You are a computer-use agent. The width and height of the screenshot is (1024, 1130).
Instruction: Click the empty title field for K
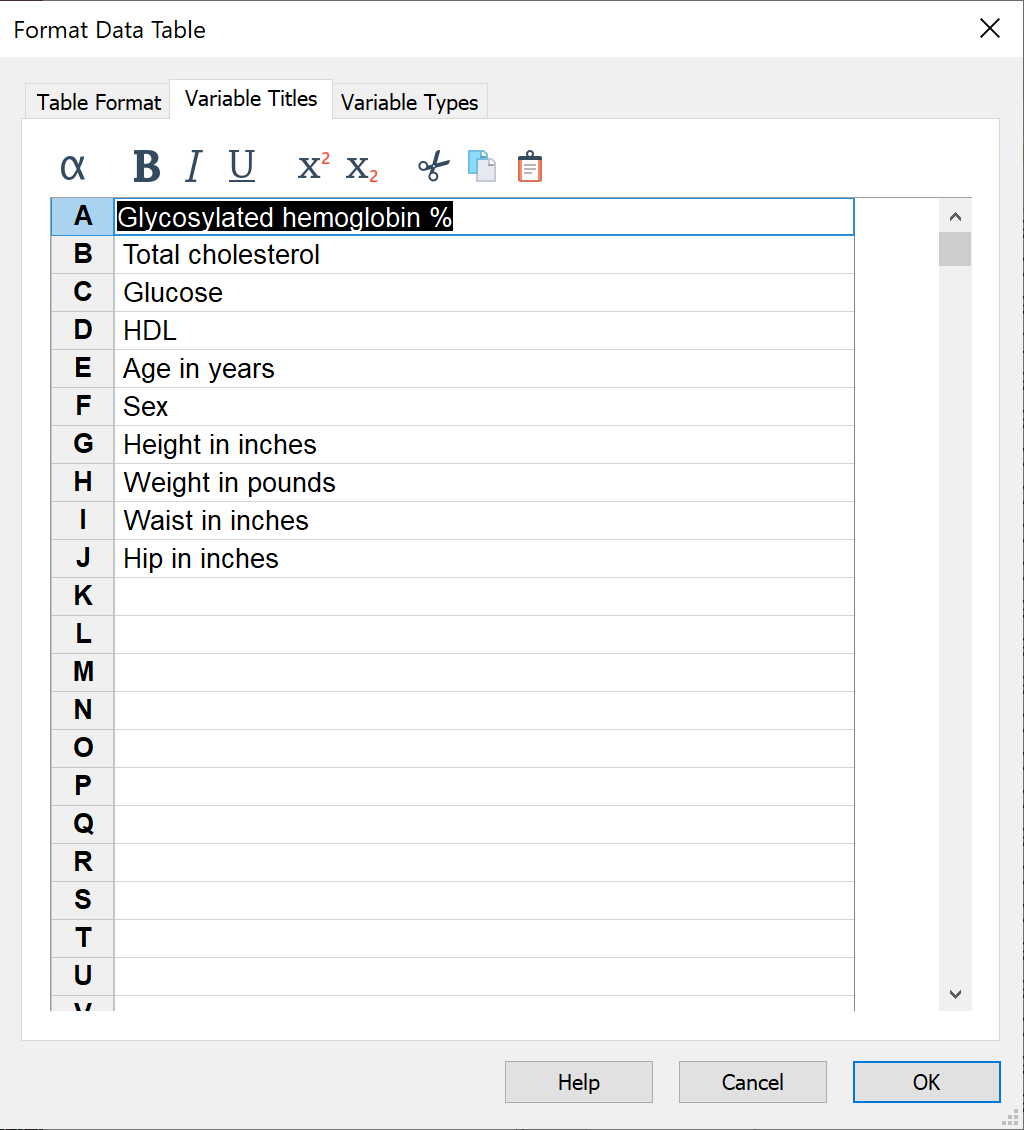(484, 597)
